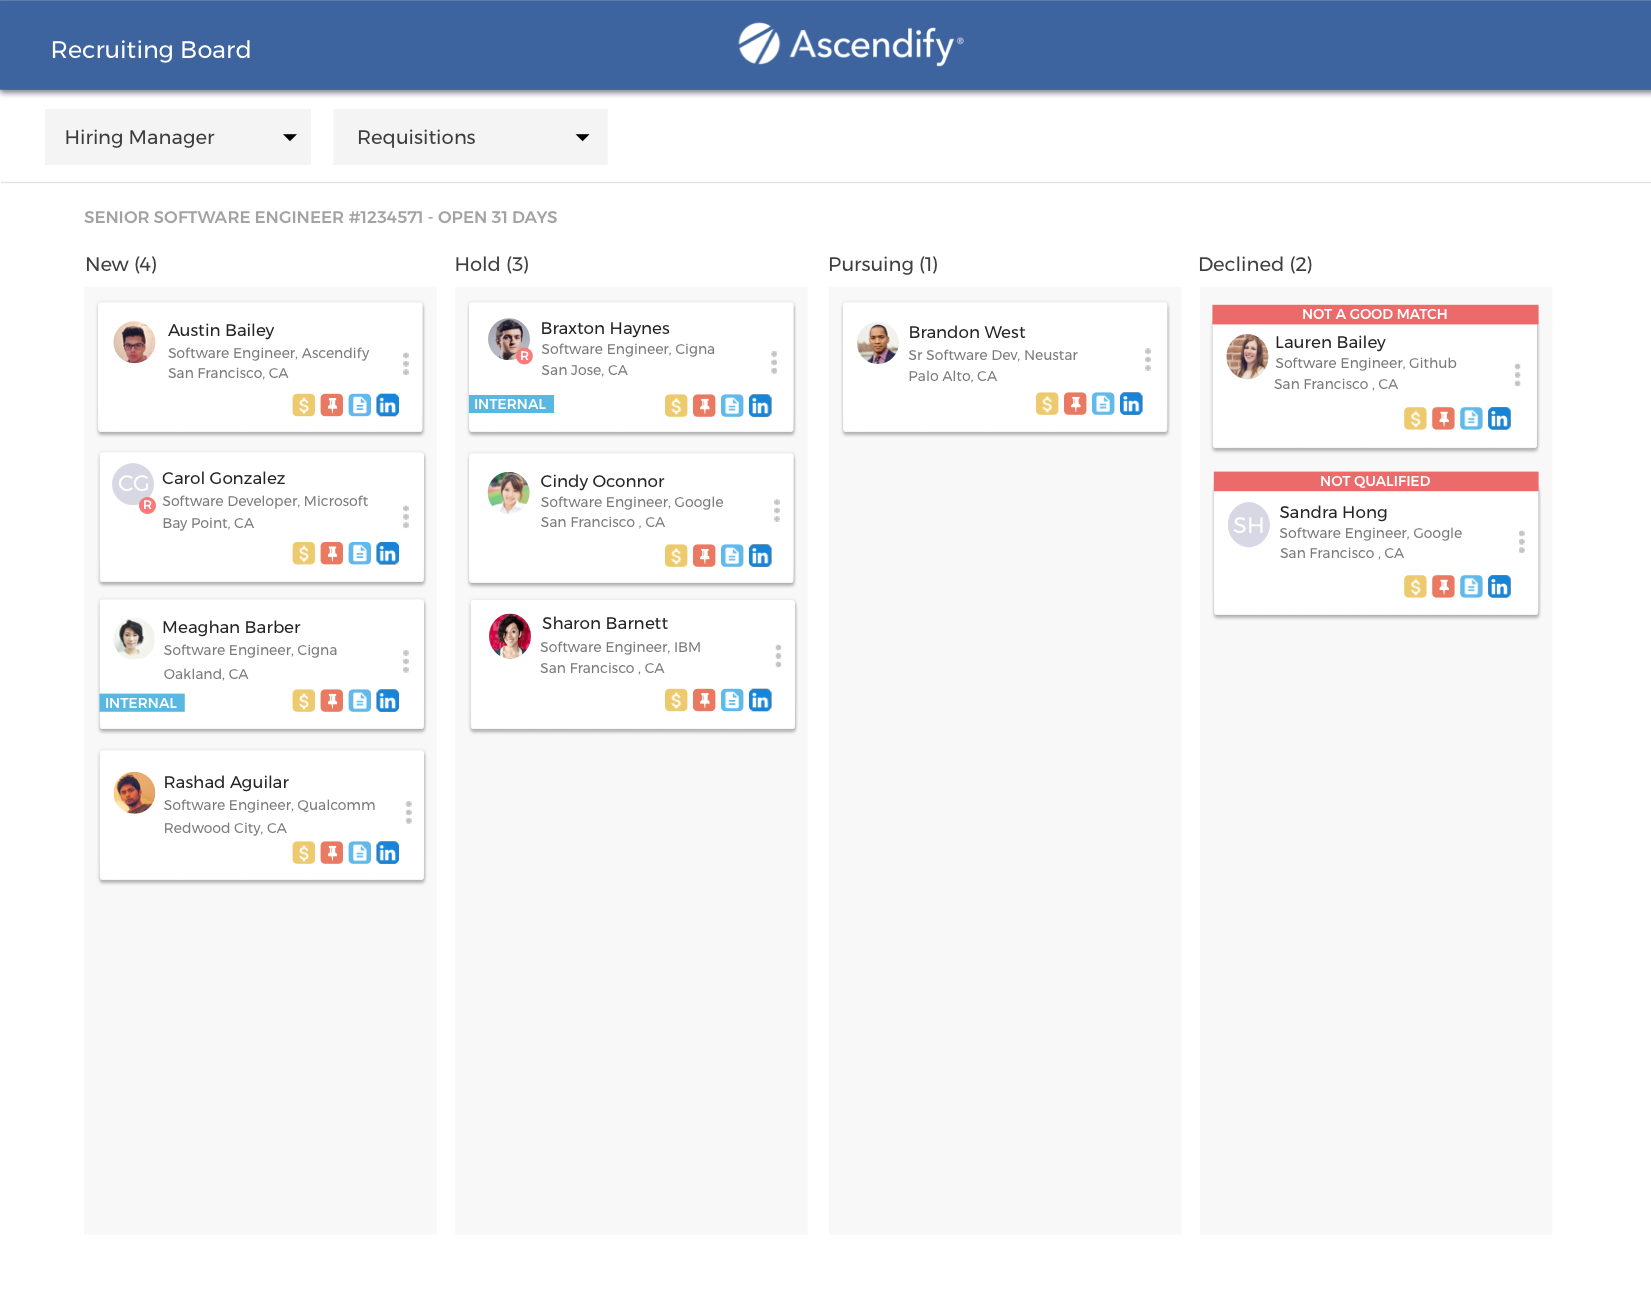Click Sharon Barnett's candidate name
This screenshot has width=1651, height=1308.
click(x=605, y=623)
